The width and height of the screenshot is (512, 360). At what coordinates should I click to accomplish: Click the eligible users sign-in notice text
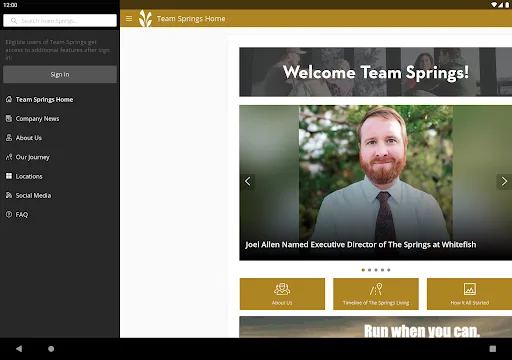[x=57, y=50]
